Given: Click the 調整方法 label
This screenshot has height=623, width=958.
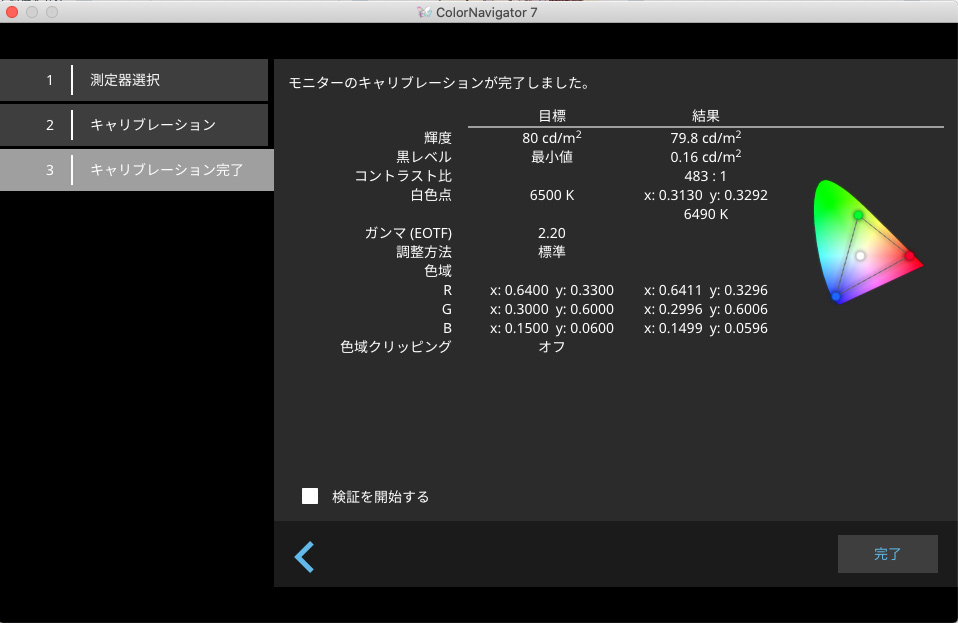Looking at the screenshot, I should coord(424,252).
